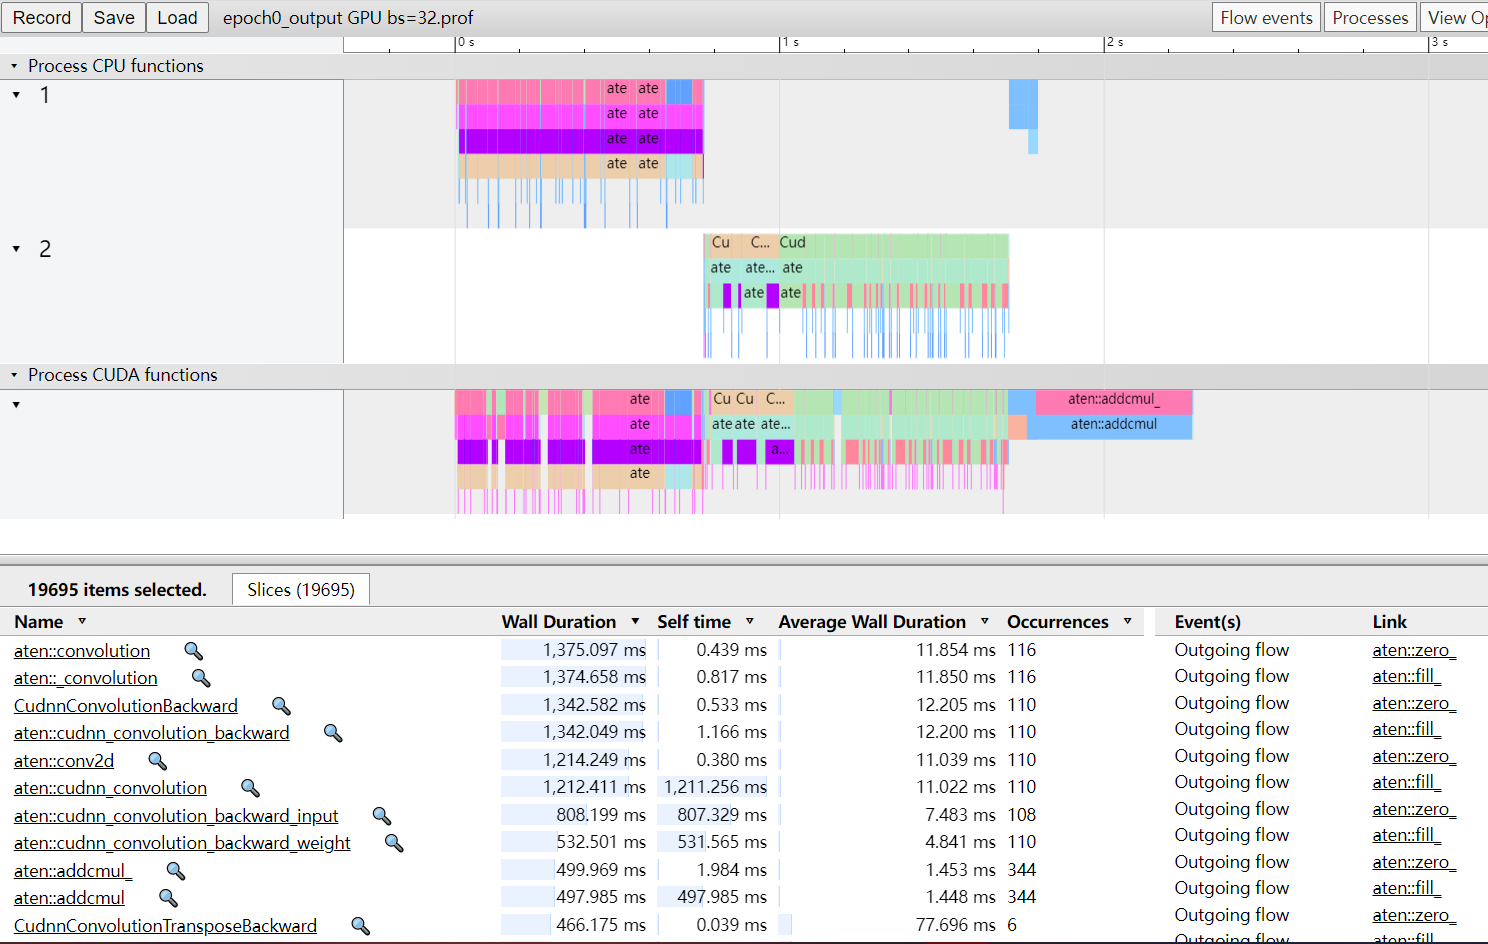Collapse process track 1
Viewport: 1488px width, 944px height.
point(15,95)
